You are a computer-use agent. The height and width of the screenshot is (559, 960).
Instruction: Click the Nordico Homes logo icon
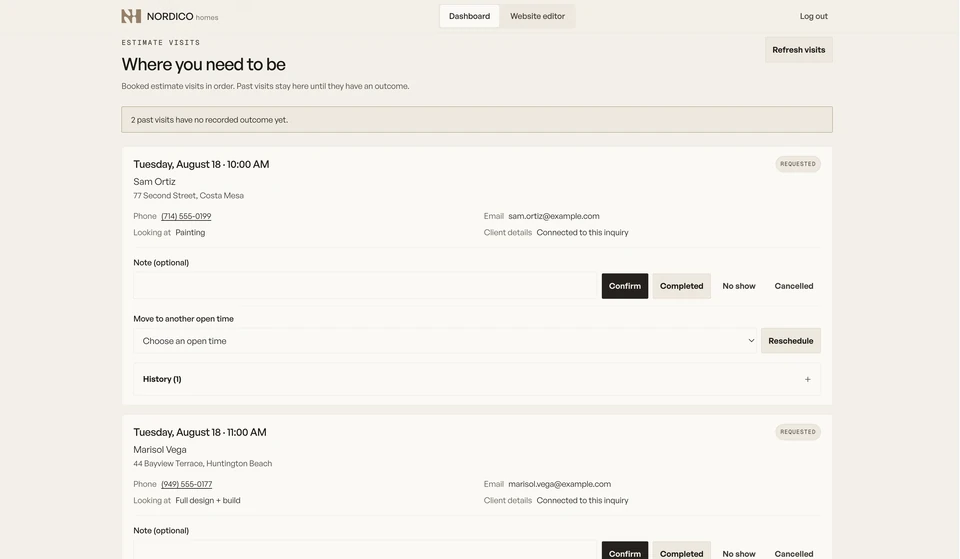pyautogui.click(x=131, y=16)
